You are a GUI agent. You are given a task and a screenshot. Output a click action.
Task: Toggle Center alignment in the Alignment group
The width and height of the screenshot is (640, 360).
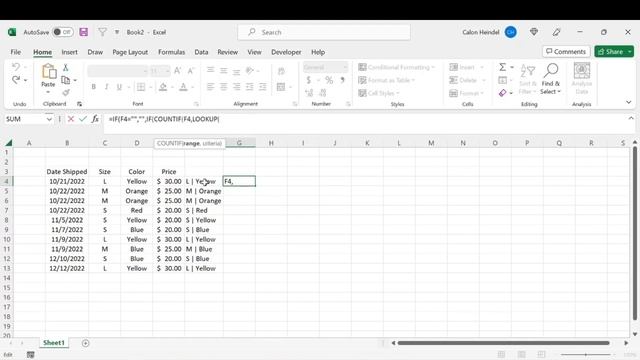point(224,87)
